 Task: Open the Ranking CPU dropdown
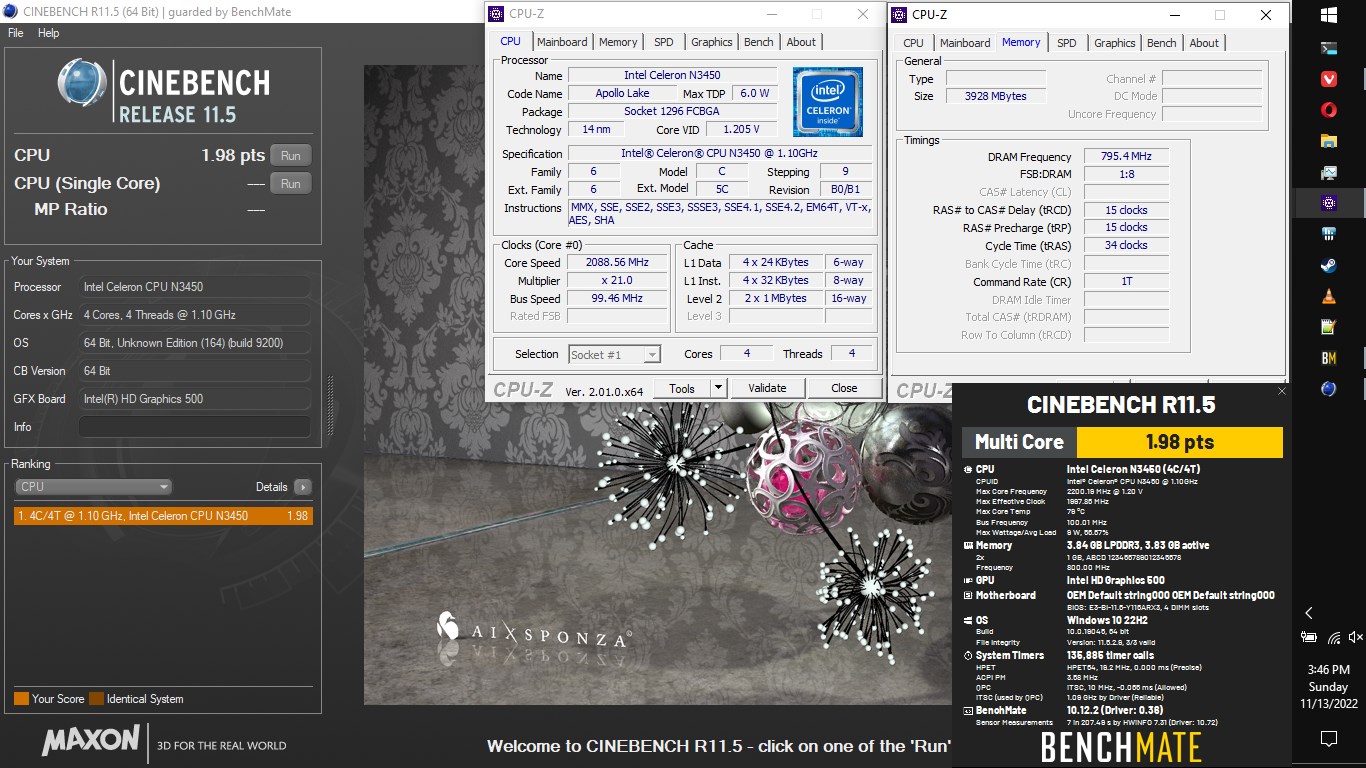point(94,487)
